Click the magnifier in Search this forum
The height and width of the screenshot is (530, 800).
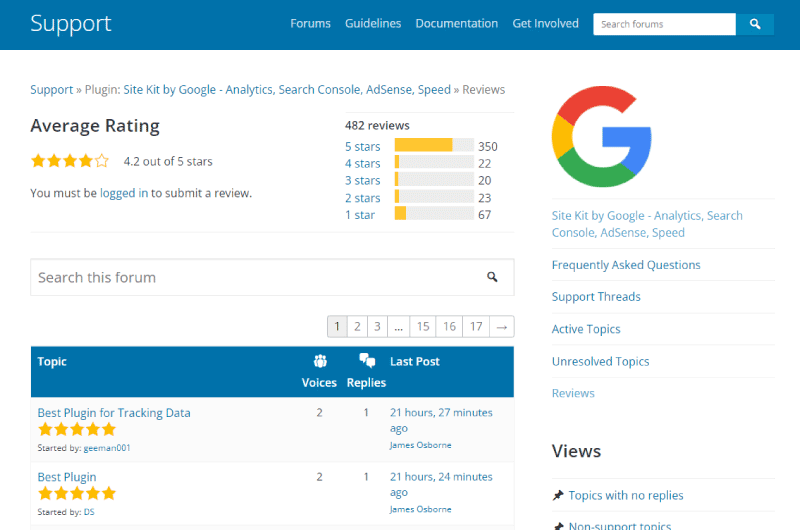pos(492,277)
